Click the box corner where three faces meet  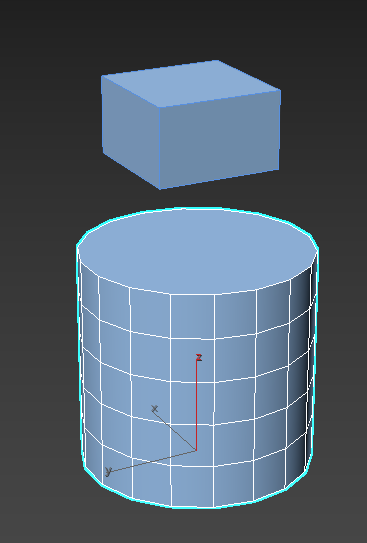tap(159, 107)
